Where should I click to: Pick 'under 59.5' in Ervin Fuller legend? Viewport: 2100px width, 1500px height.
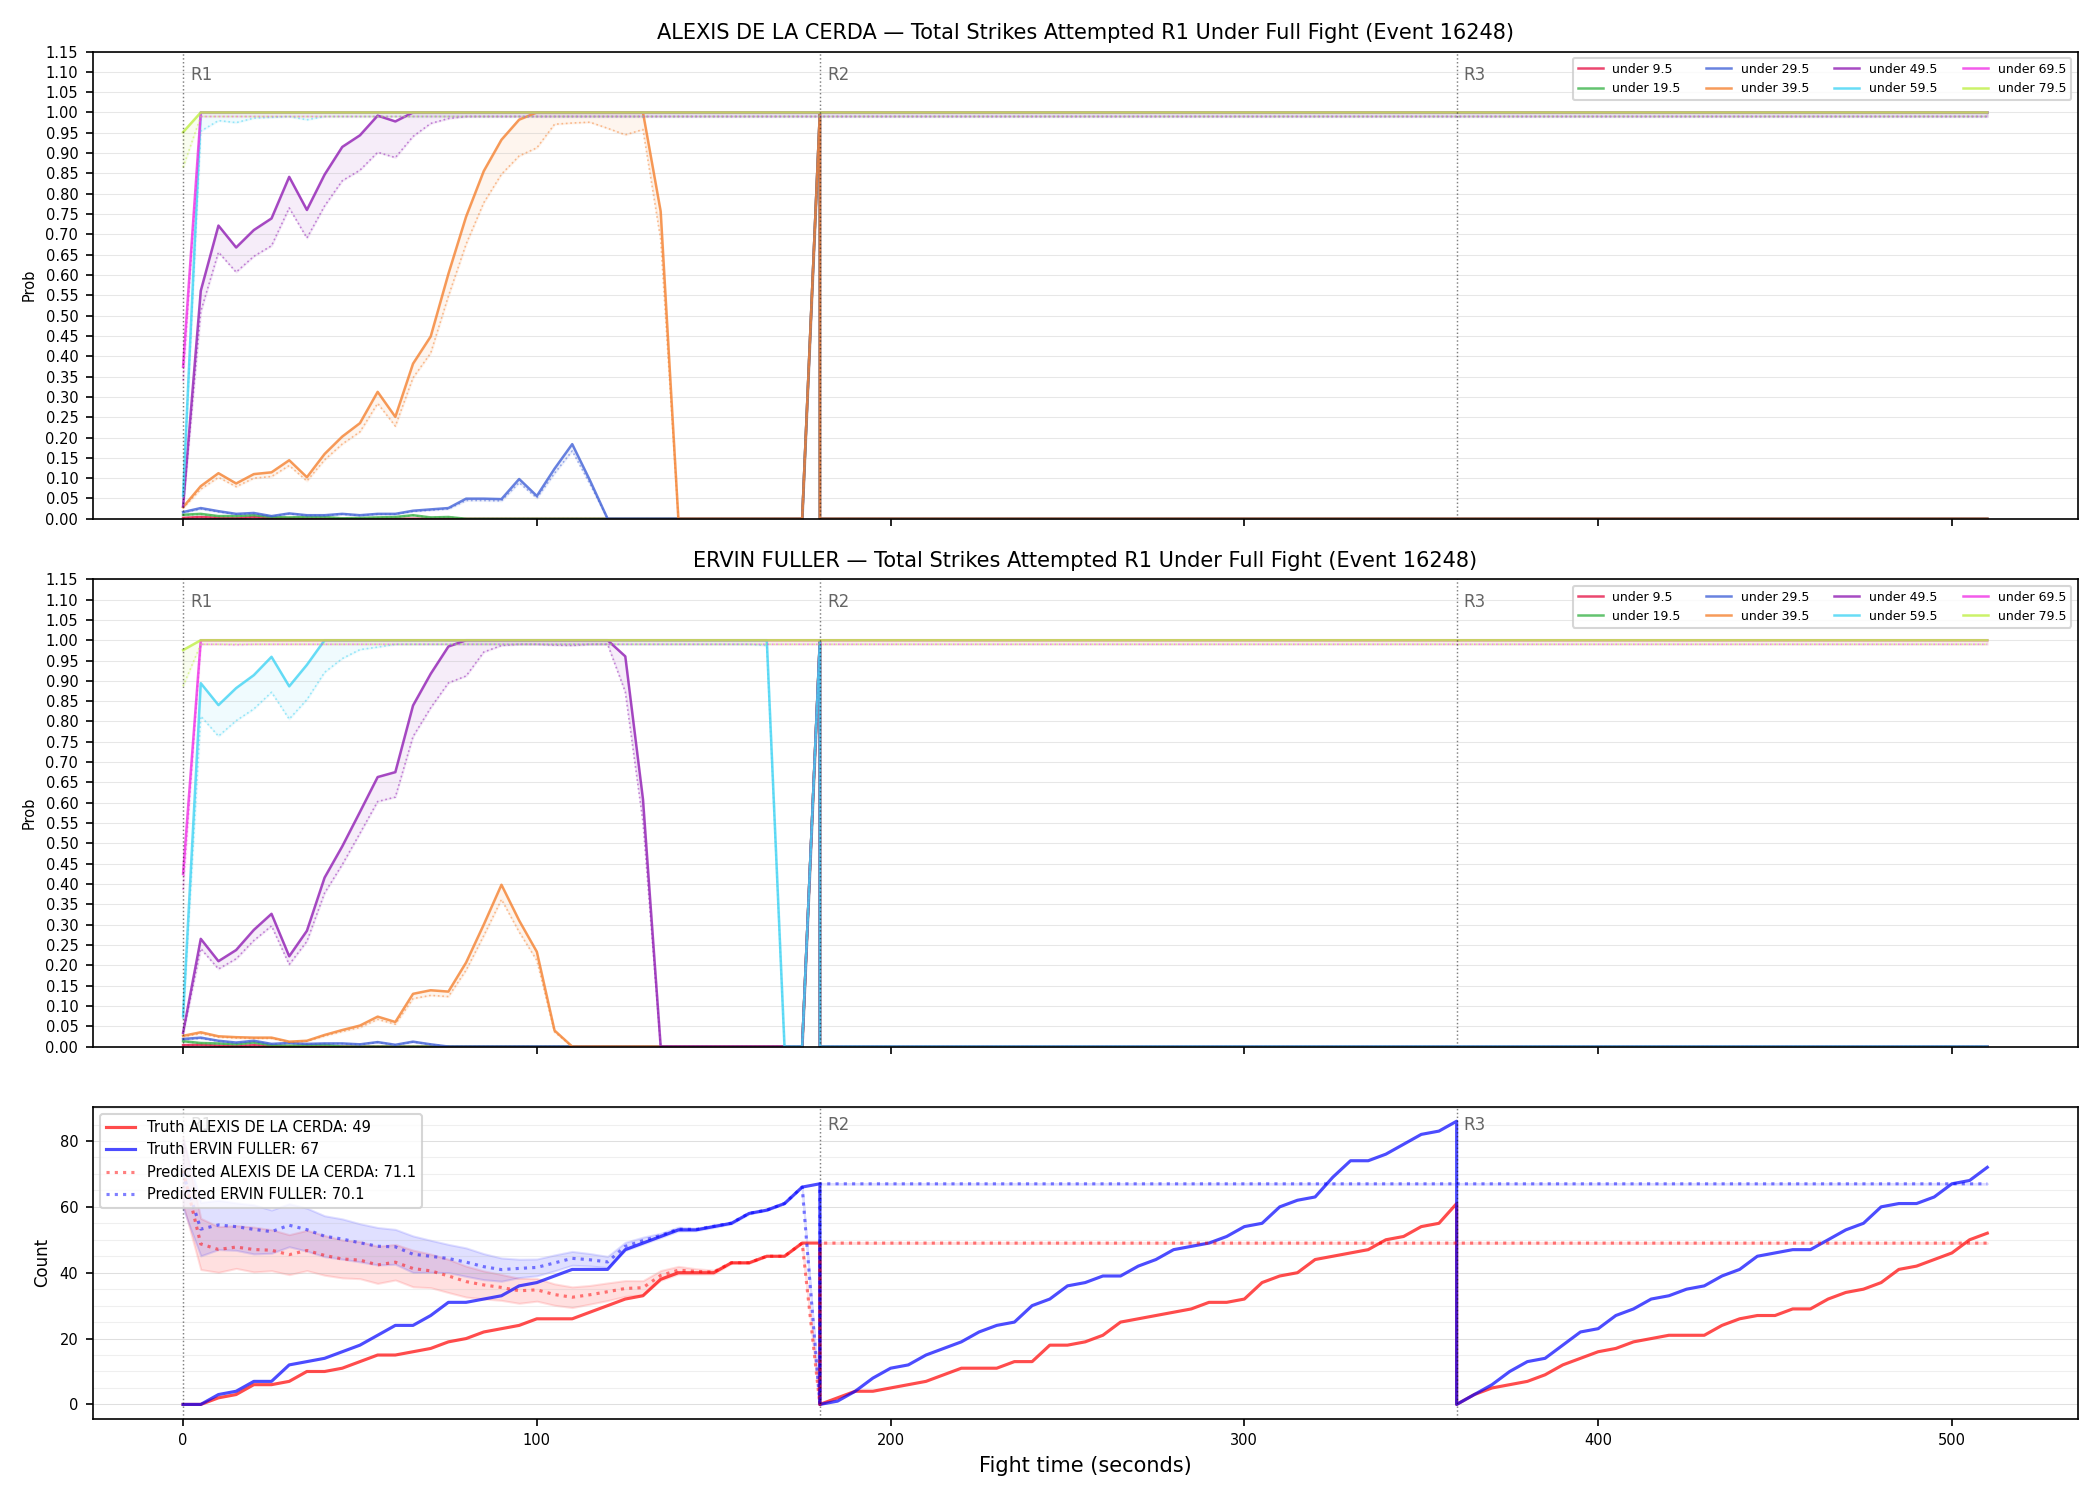tap(1885, 616)
